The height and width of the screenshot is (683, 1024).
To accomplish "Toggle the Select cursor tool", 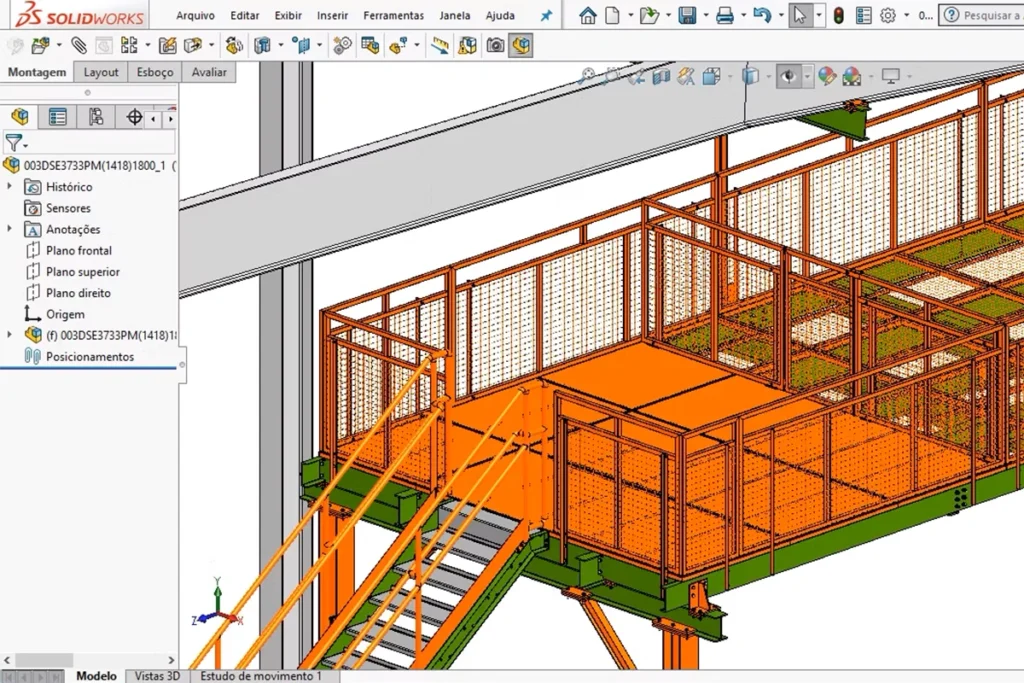I will (799, 16).
